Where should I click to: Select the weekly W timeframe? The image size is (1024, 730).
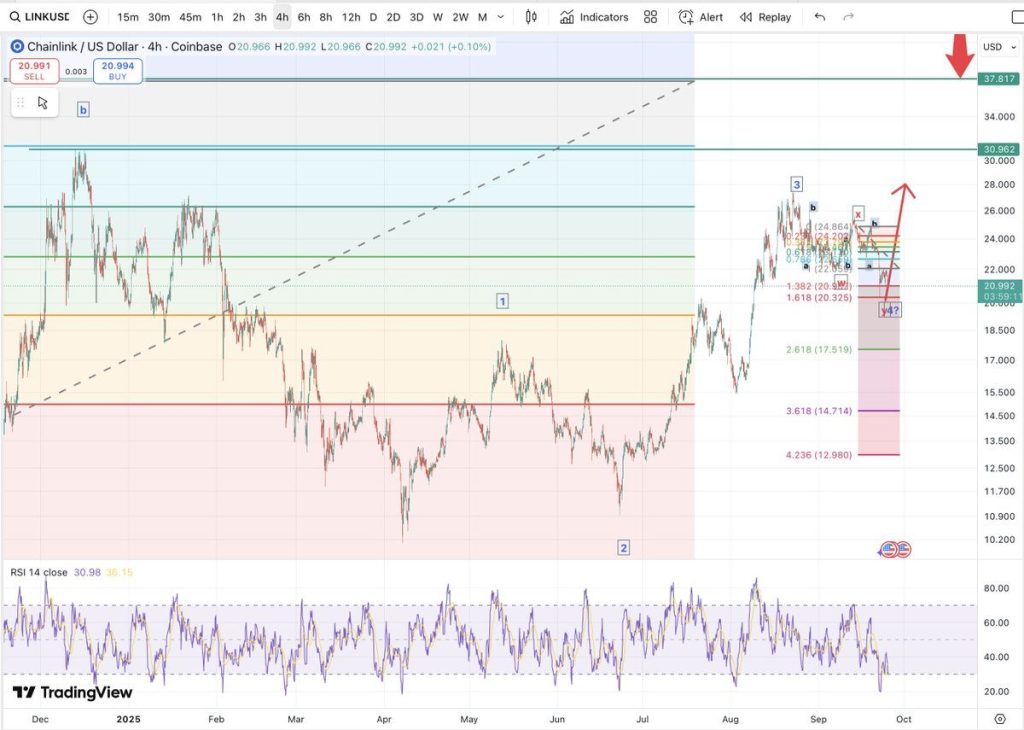437,17
